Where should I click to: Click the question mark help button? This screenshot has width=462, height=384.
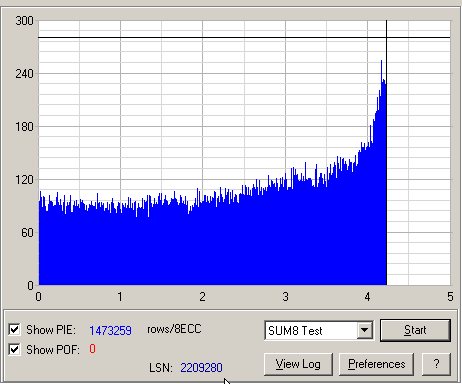tap(436, 364)
